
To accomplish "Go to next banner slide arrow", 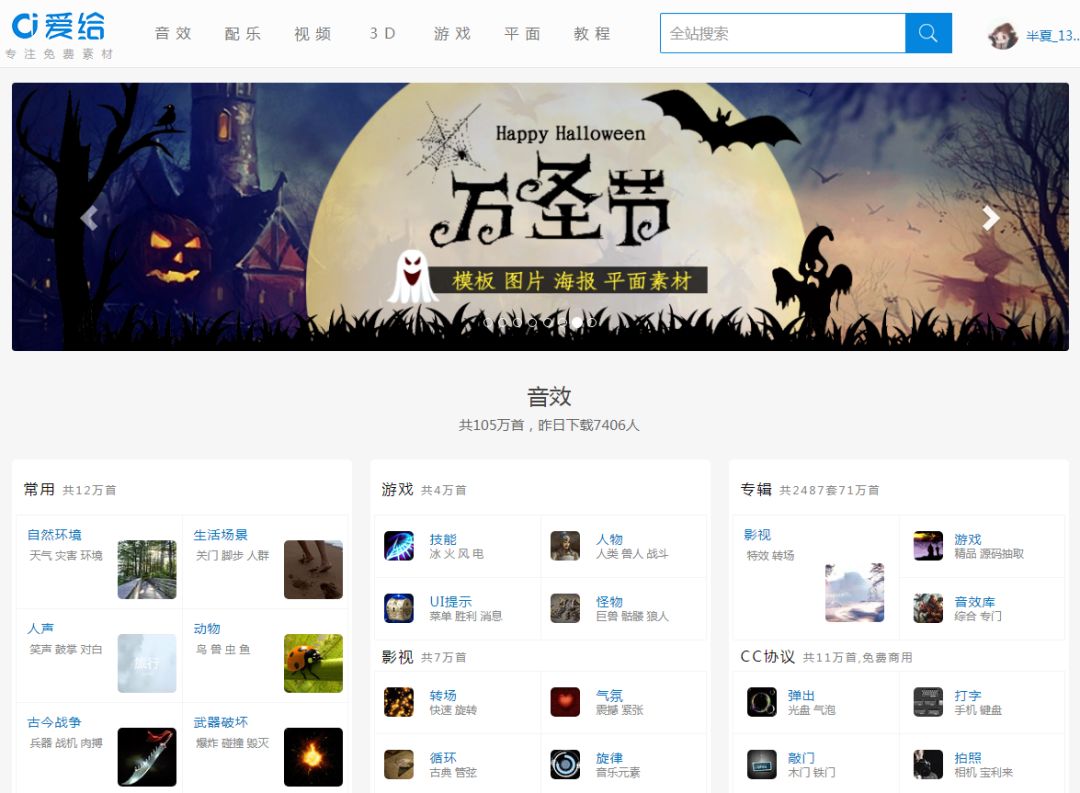I will [x=990, y=218].
